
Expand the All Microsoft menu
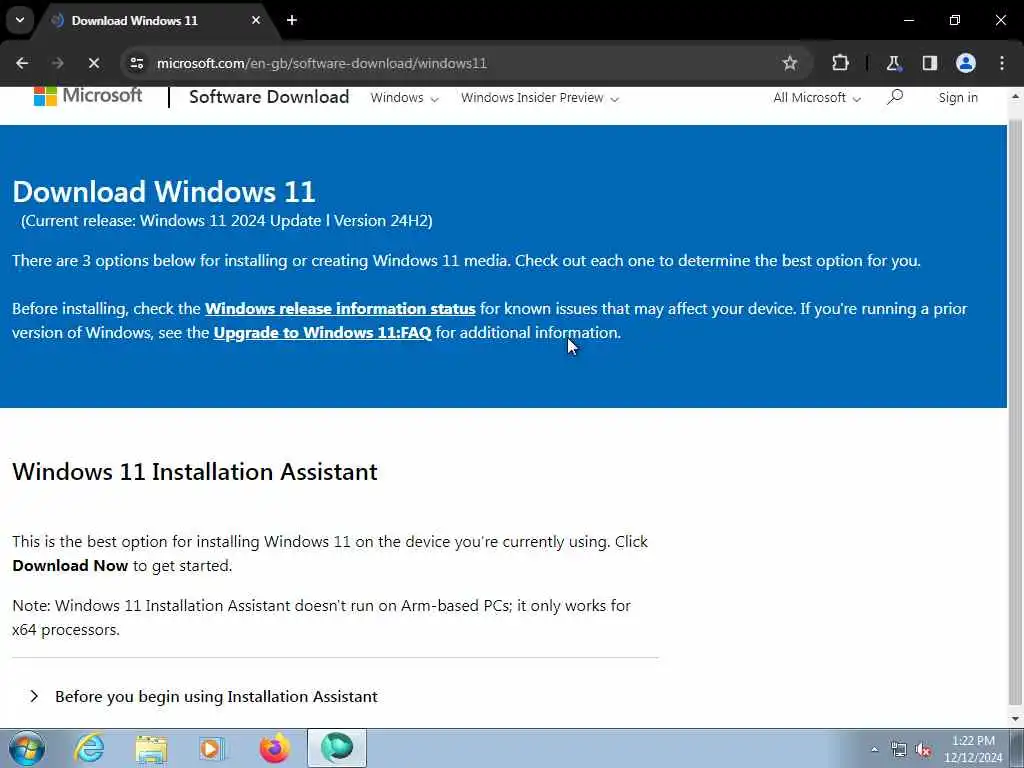pyautogui.click(x=817, y=98)
